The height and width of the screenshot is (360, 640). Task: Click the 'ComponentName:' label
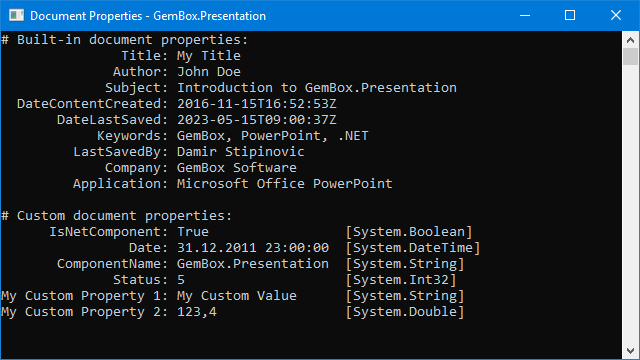point(112,264)
